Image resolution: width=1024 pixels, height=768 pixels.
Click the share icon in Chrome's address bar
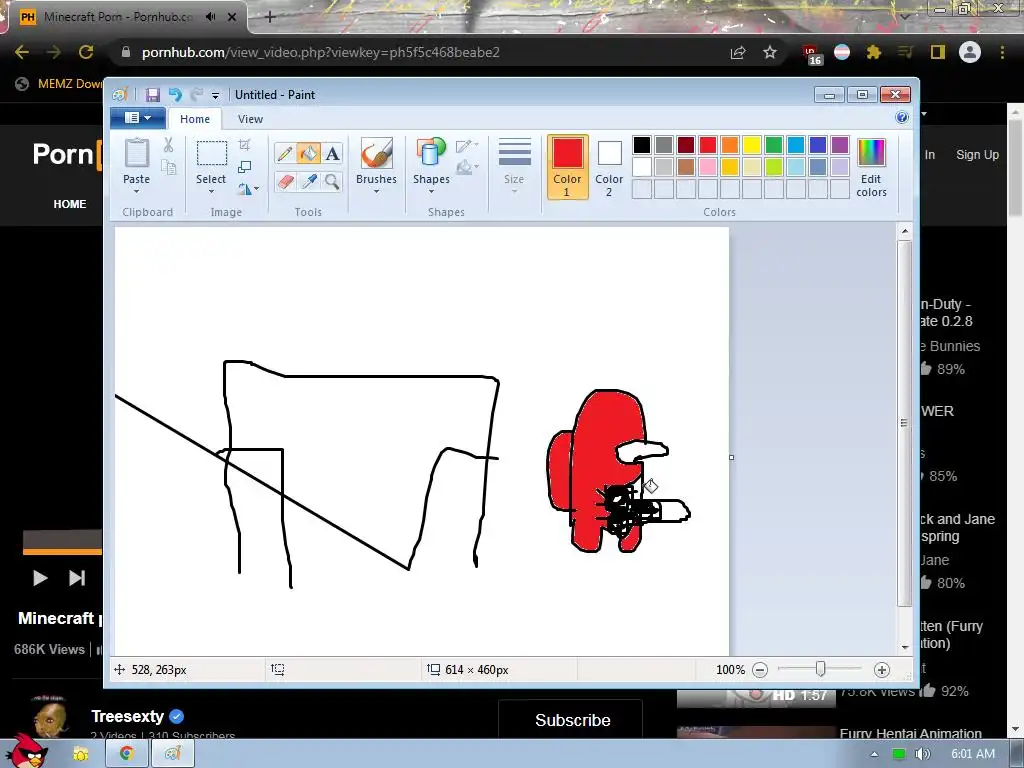pyautogui.click(x=738, y=52)
